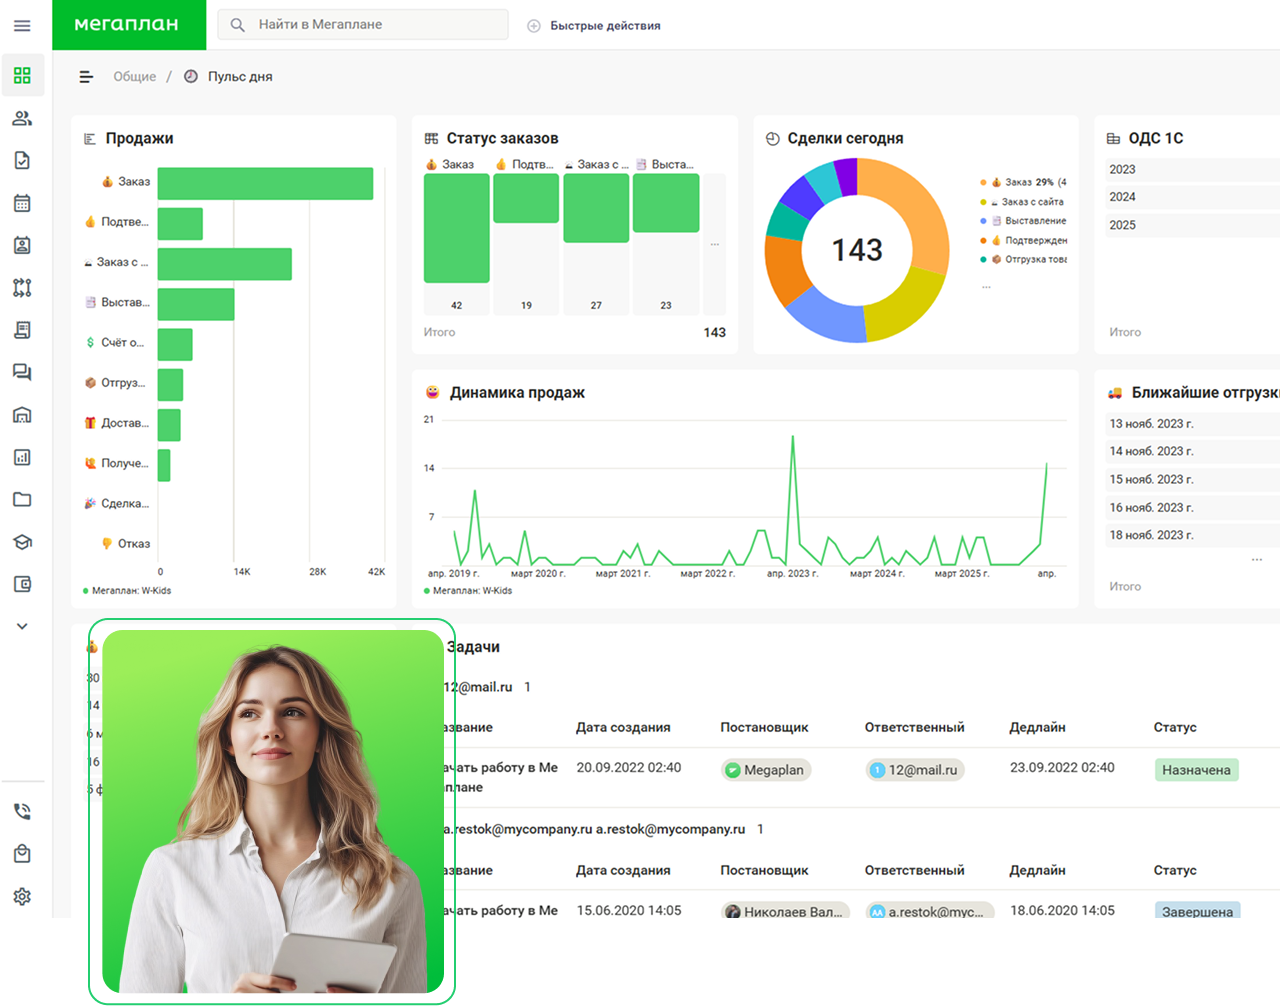Open the reports chart sidebar icon
This screenshot has width=1280, height=1006.
point(22,457)
